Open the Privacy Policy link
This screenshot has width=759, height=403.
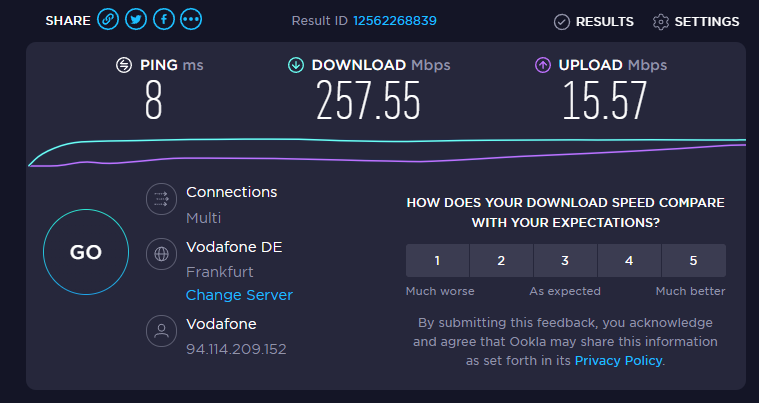[618, 360]
